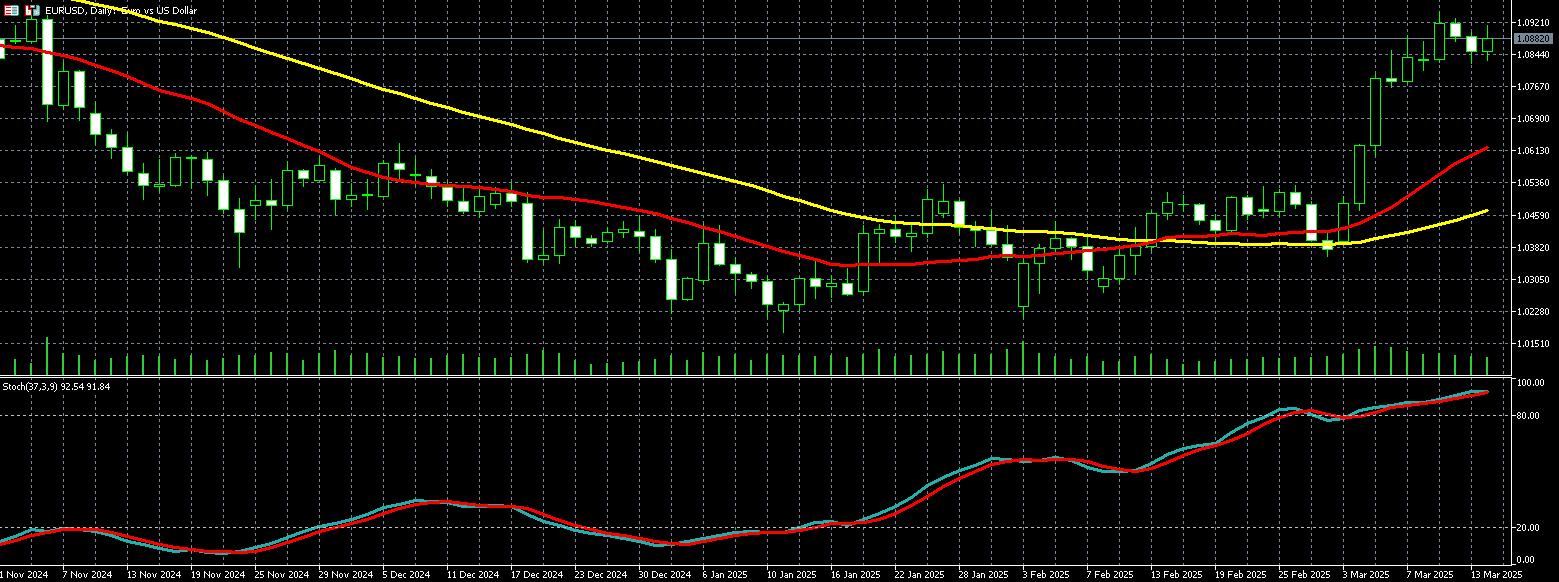Click the EURUSD, Daily chart title
1559x582 pixels.
[x=120, y=10]
